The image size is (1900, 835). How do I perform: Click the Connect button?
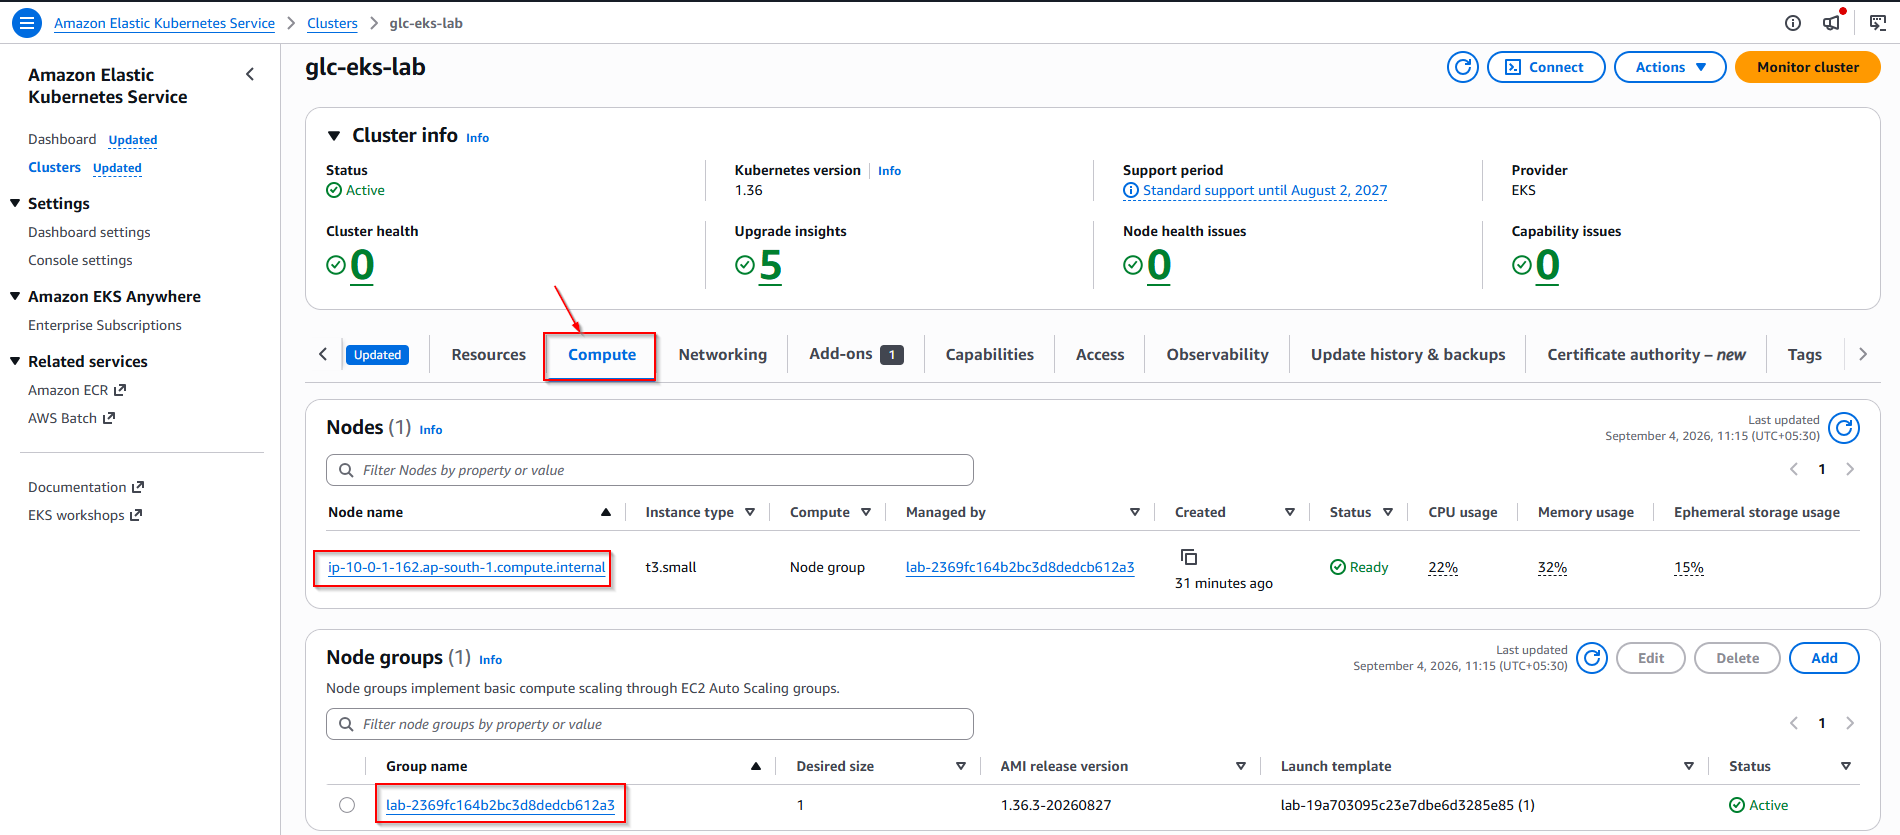[1546, 67]
